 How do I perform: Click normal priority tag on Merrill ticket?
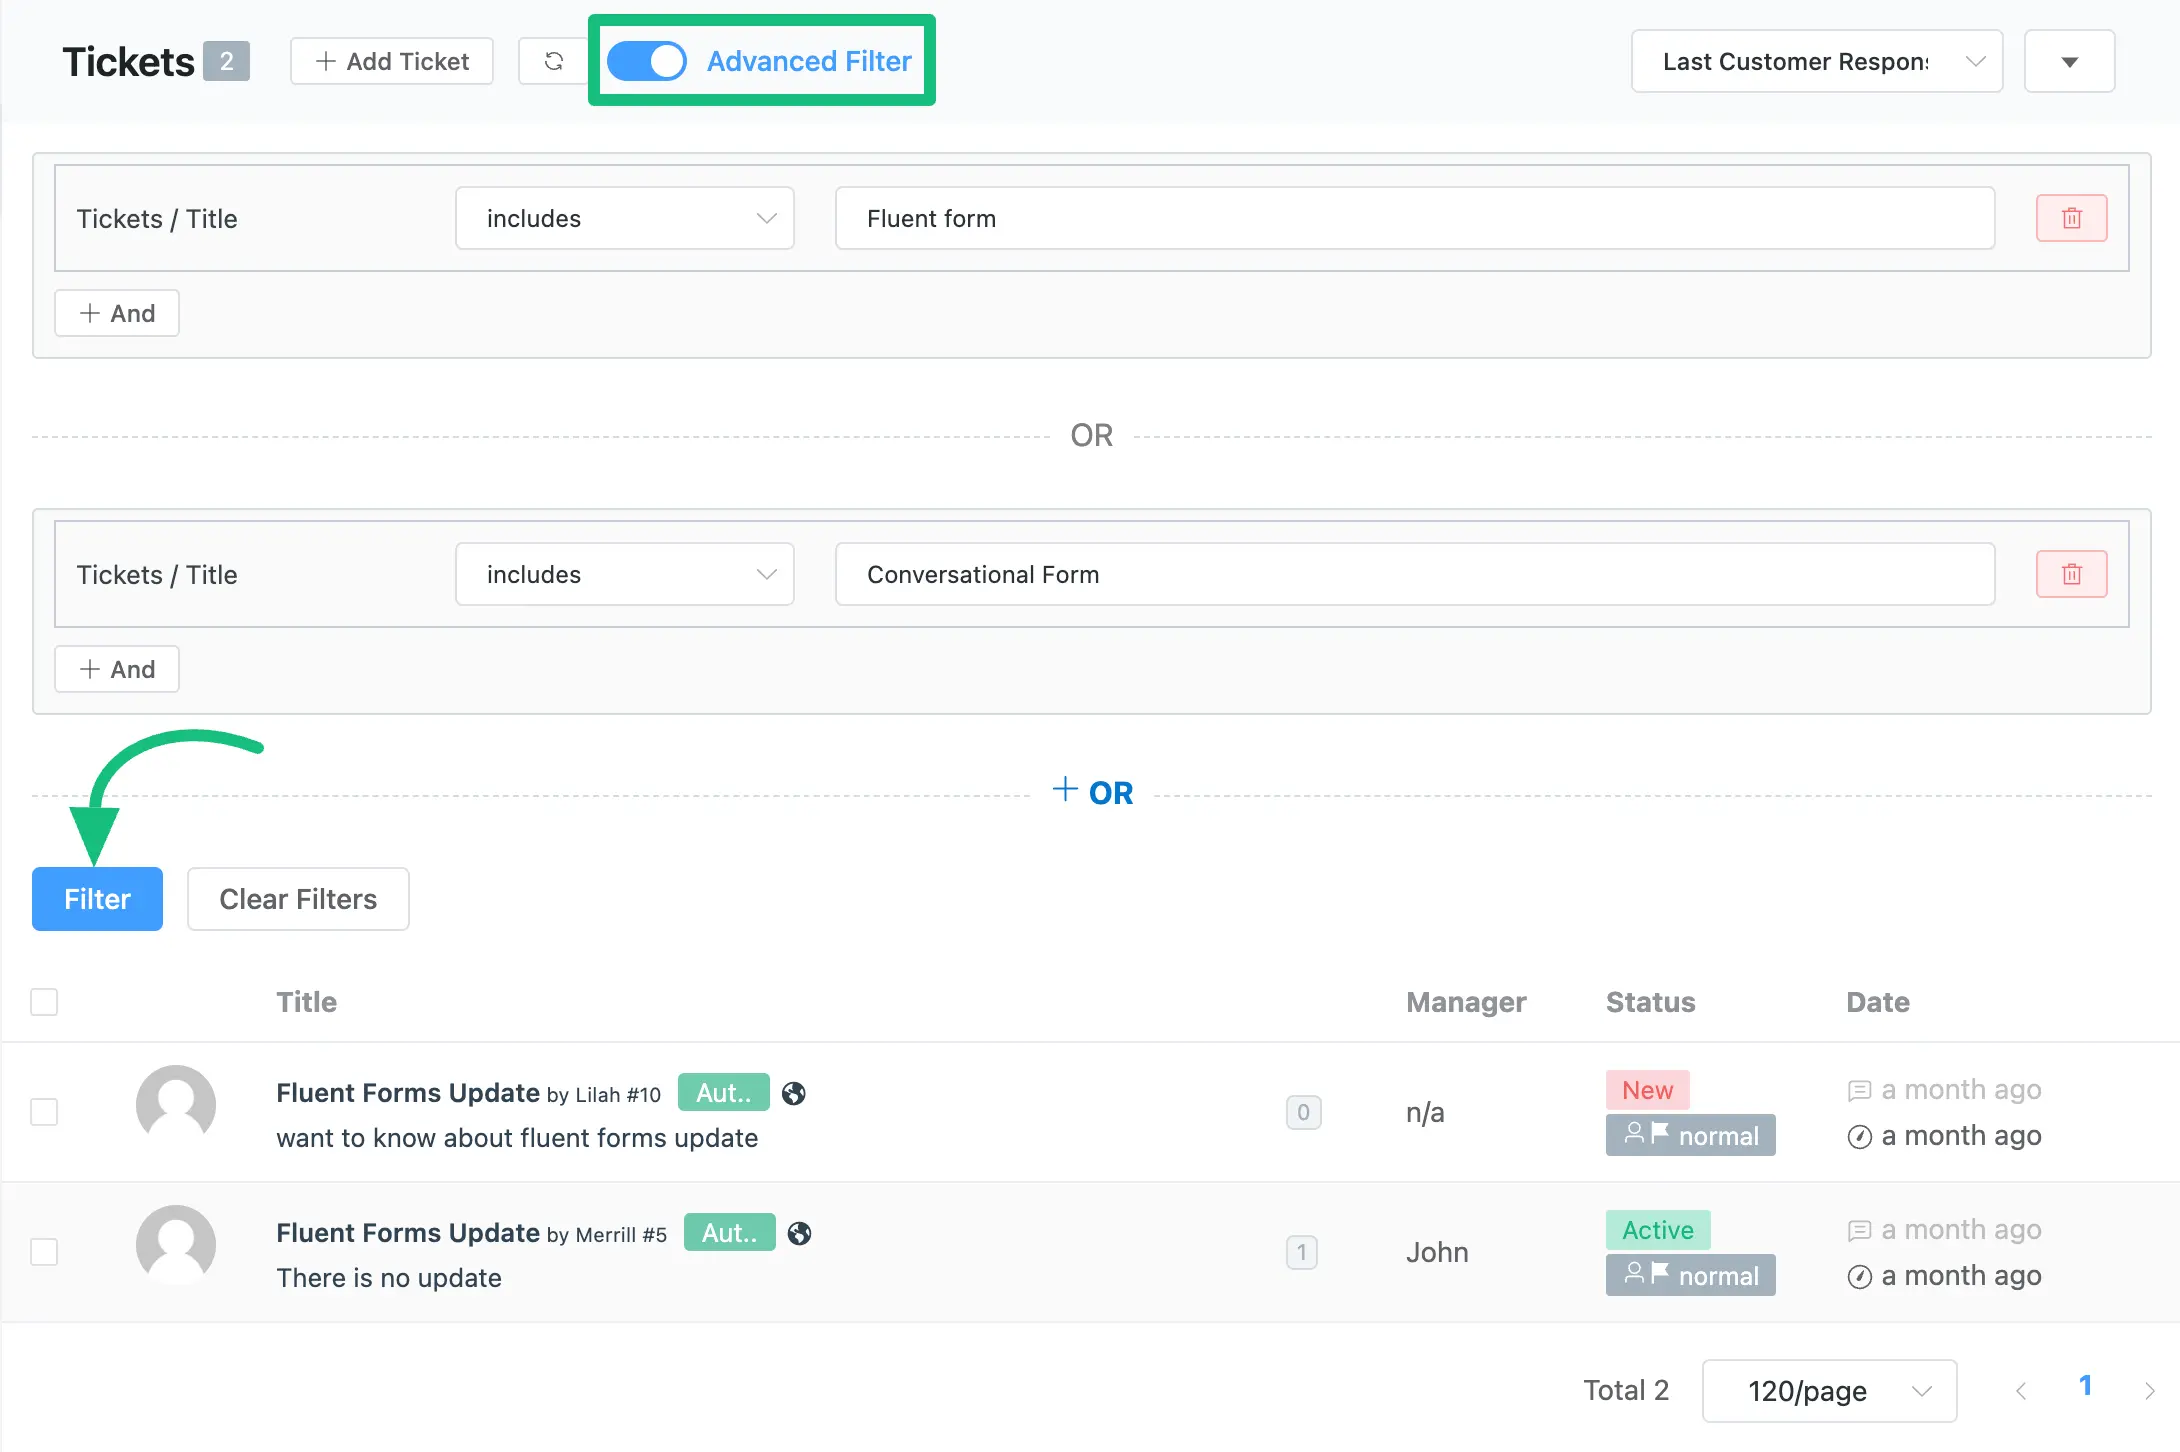1690,1275
